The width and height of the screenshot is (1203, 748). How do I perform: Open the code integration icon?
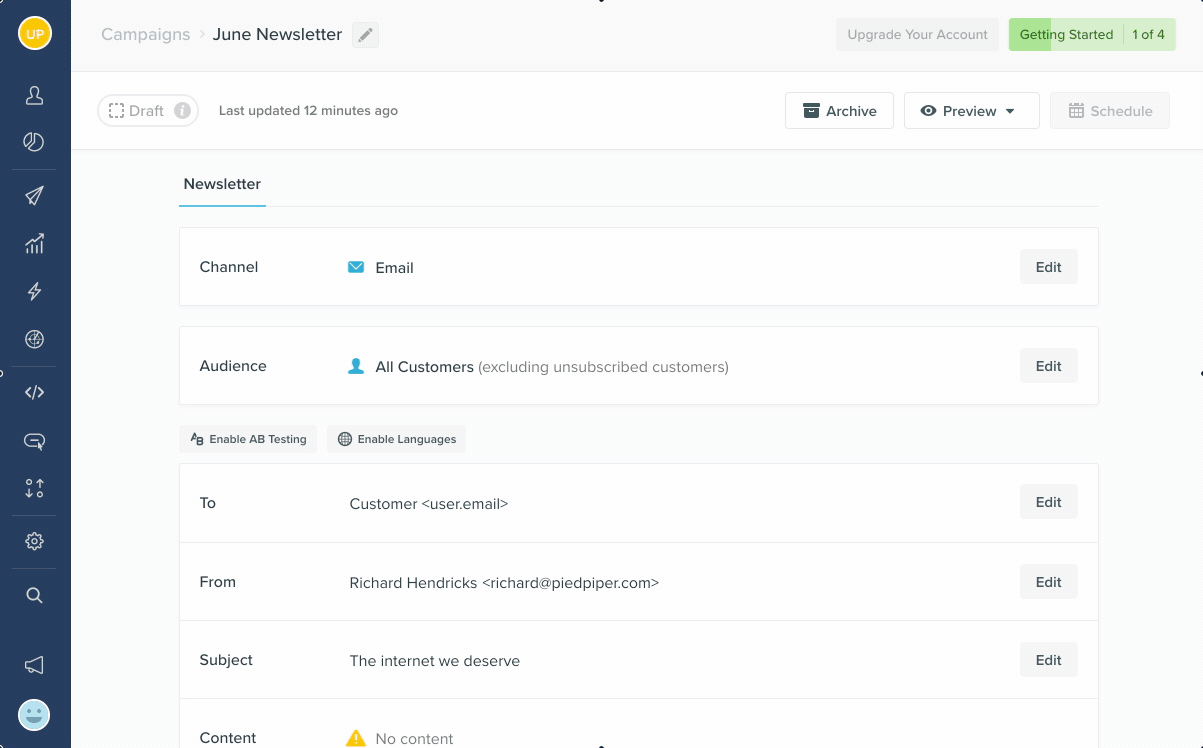tap(33, 392)
